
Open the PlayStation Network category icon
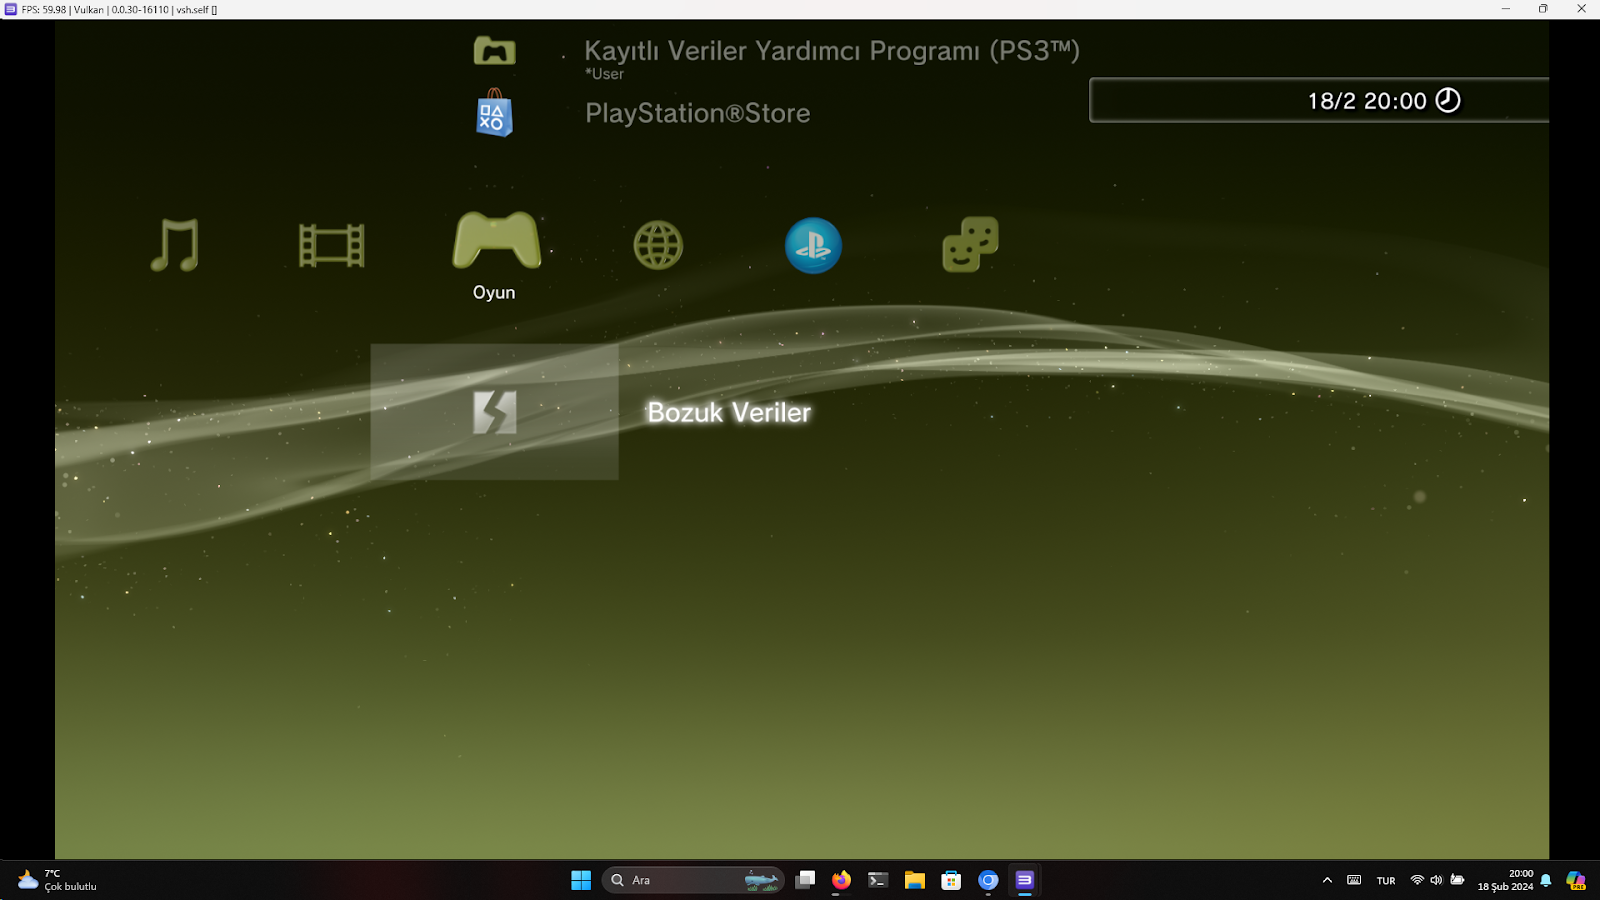coord(813,245)
